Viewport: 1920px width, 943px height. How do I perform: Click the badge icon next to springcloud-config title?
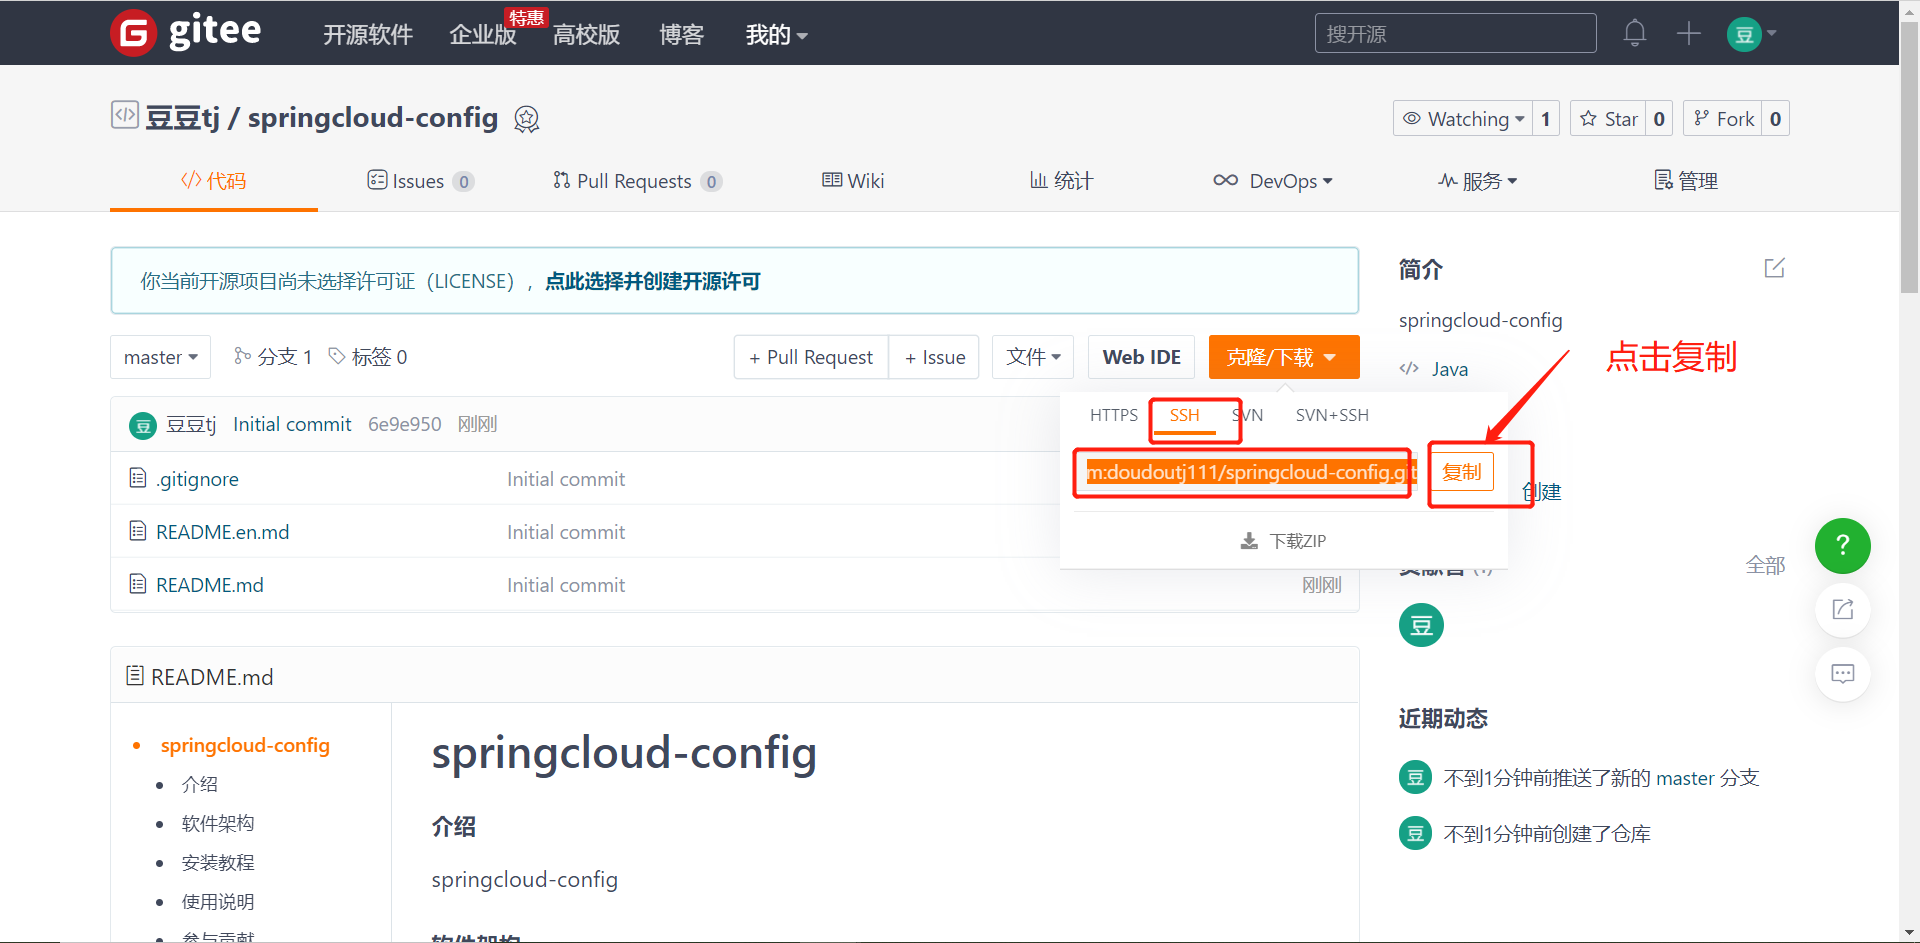526,119
